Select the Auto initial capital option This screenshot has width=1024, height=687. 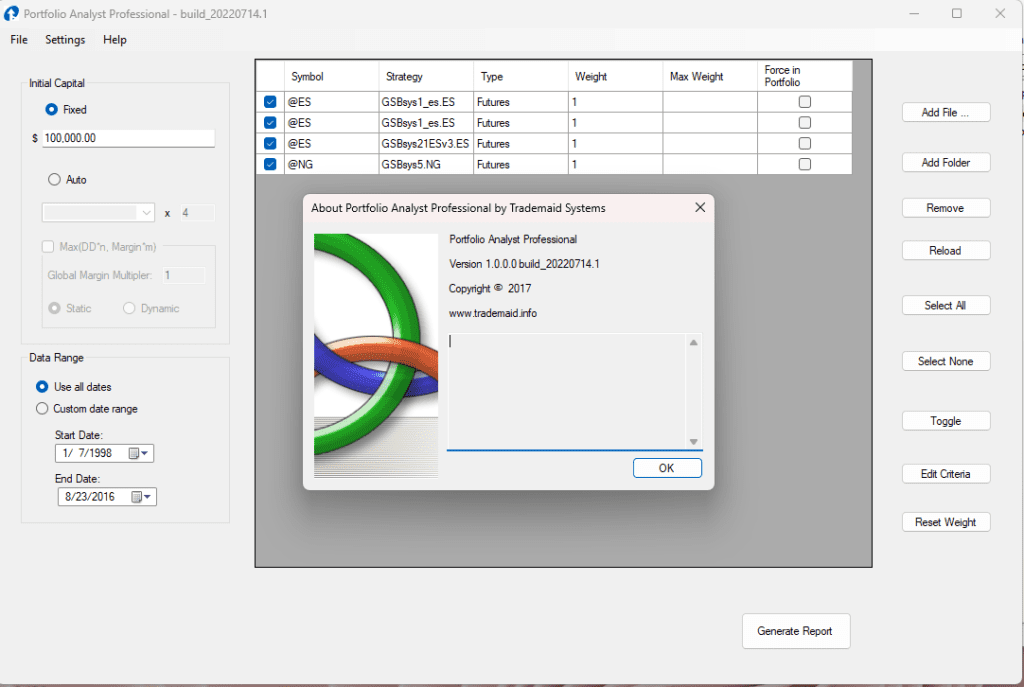[x=54, y=180]
